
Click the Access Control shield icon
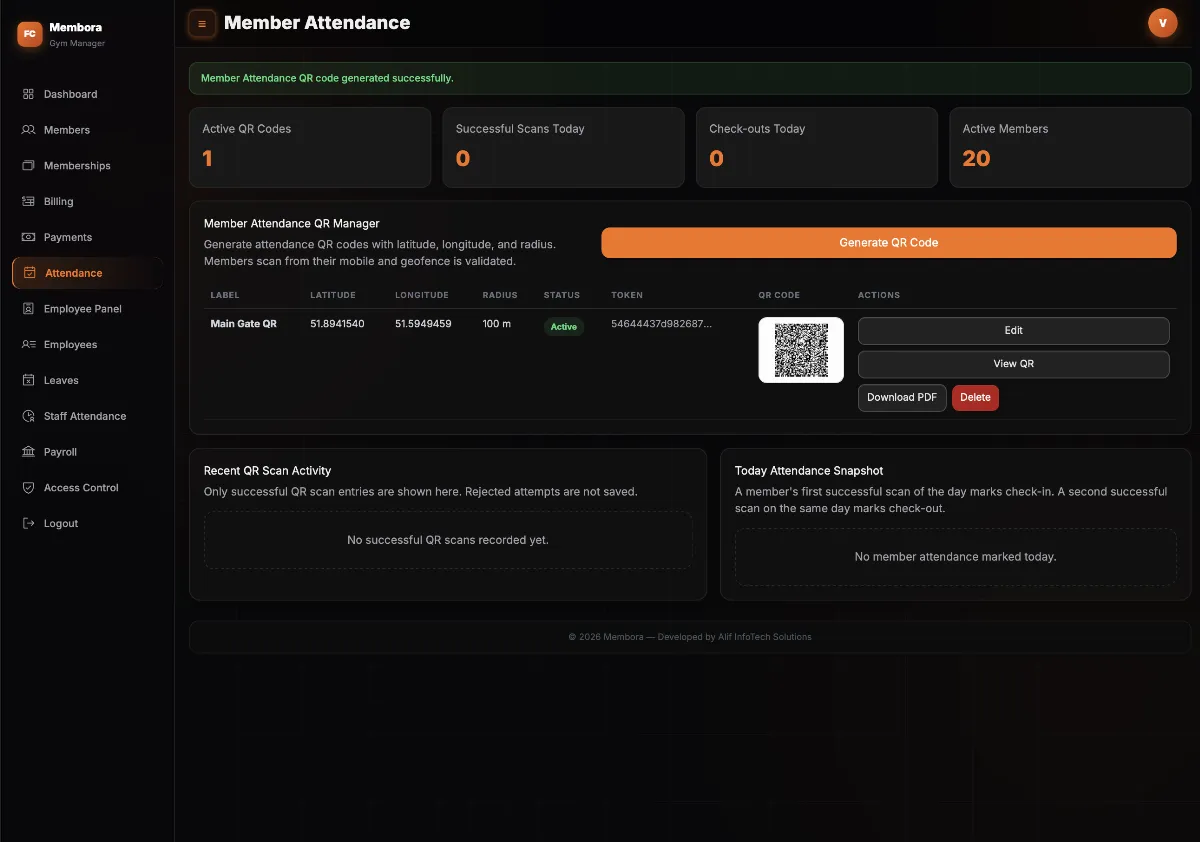tap(28, 488)
